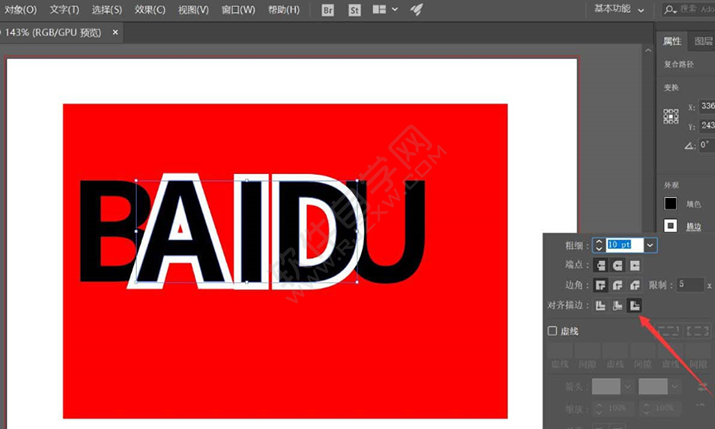Click the swap arrowheads icon
715x429 pixels.
(x=703, y=388)
